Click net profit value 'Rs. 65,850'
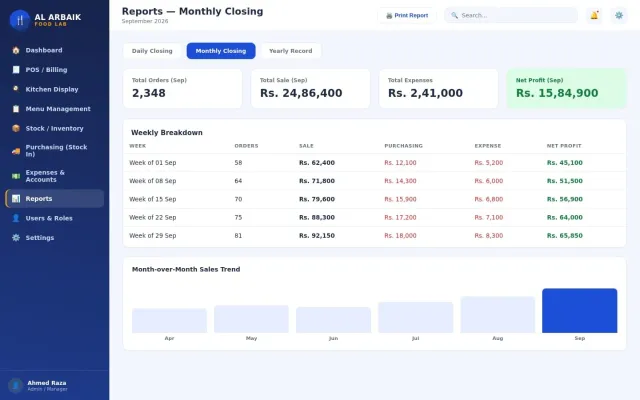The image size is (640, 400). click(565, 236)
